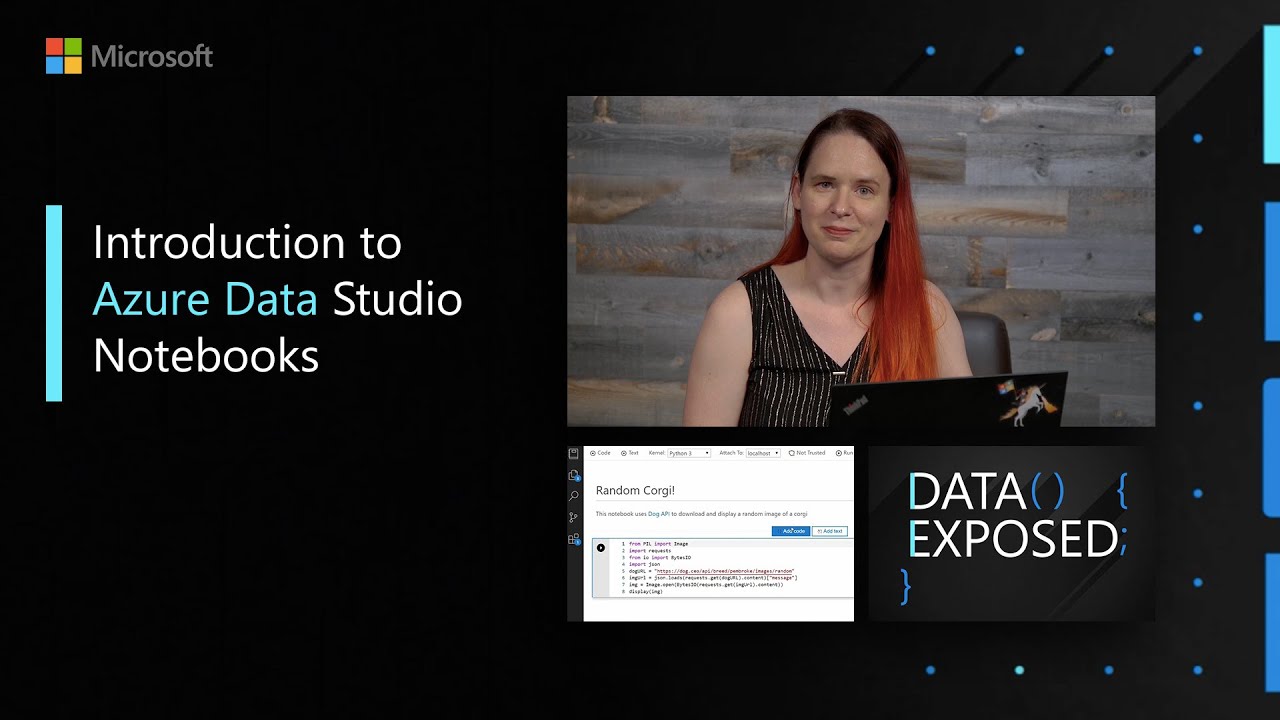The image size is (1280, 720).
Task: Click the 'Introduction to' title text
Action: tap(247, 243)
